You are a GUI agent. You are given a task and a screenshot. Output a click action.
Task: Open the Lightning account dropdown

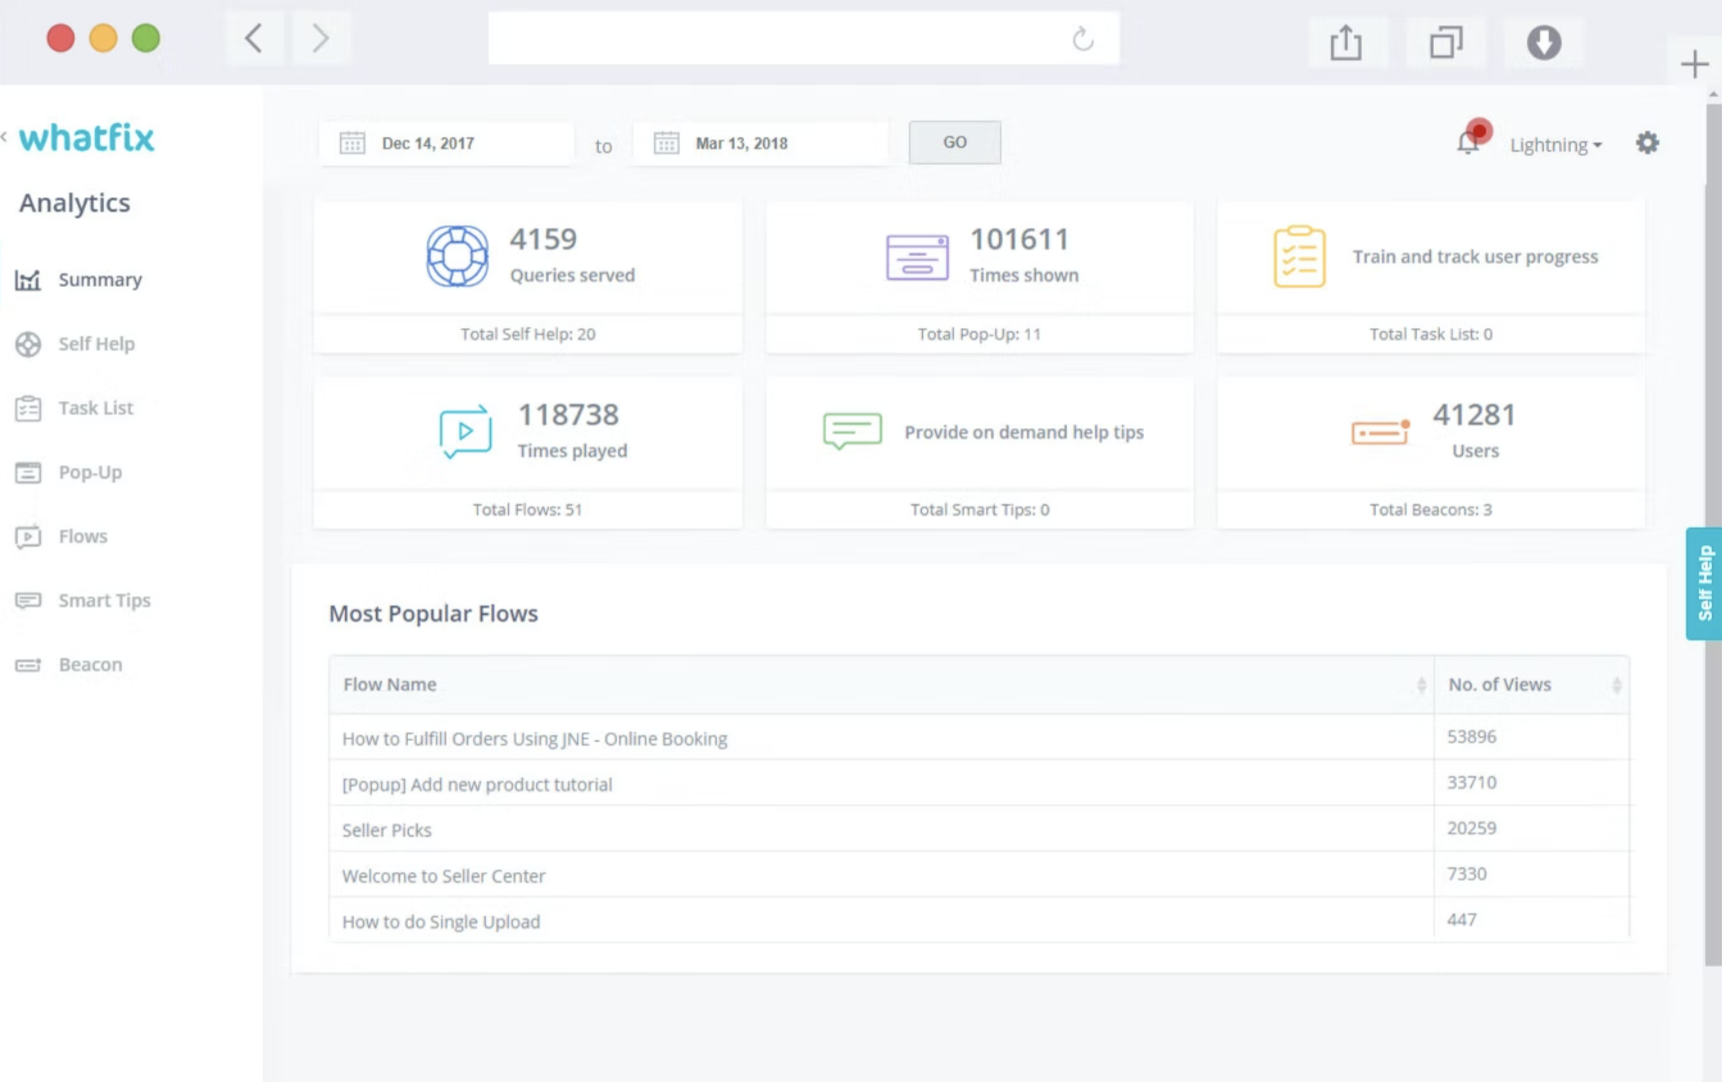1555,144
